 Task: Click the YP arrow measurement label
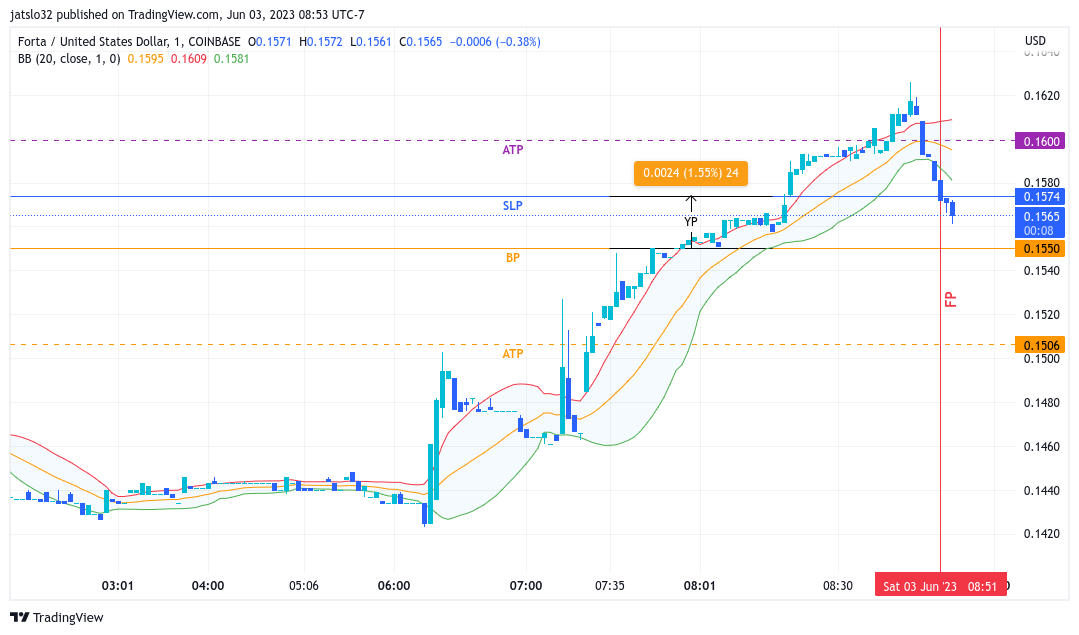[x=691, y=222]
